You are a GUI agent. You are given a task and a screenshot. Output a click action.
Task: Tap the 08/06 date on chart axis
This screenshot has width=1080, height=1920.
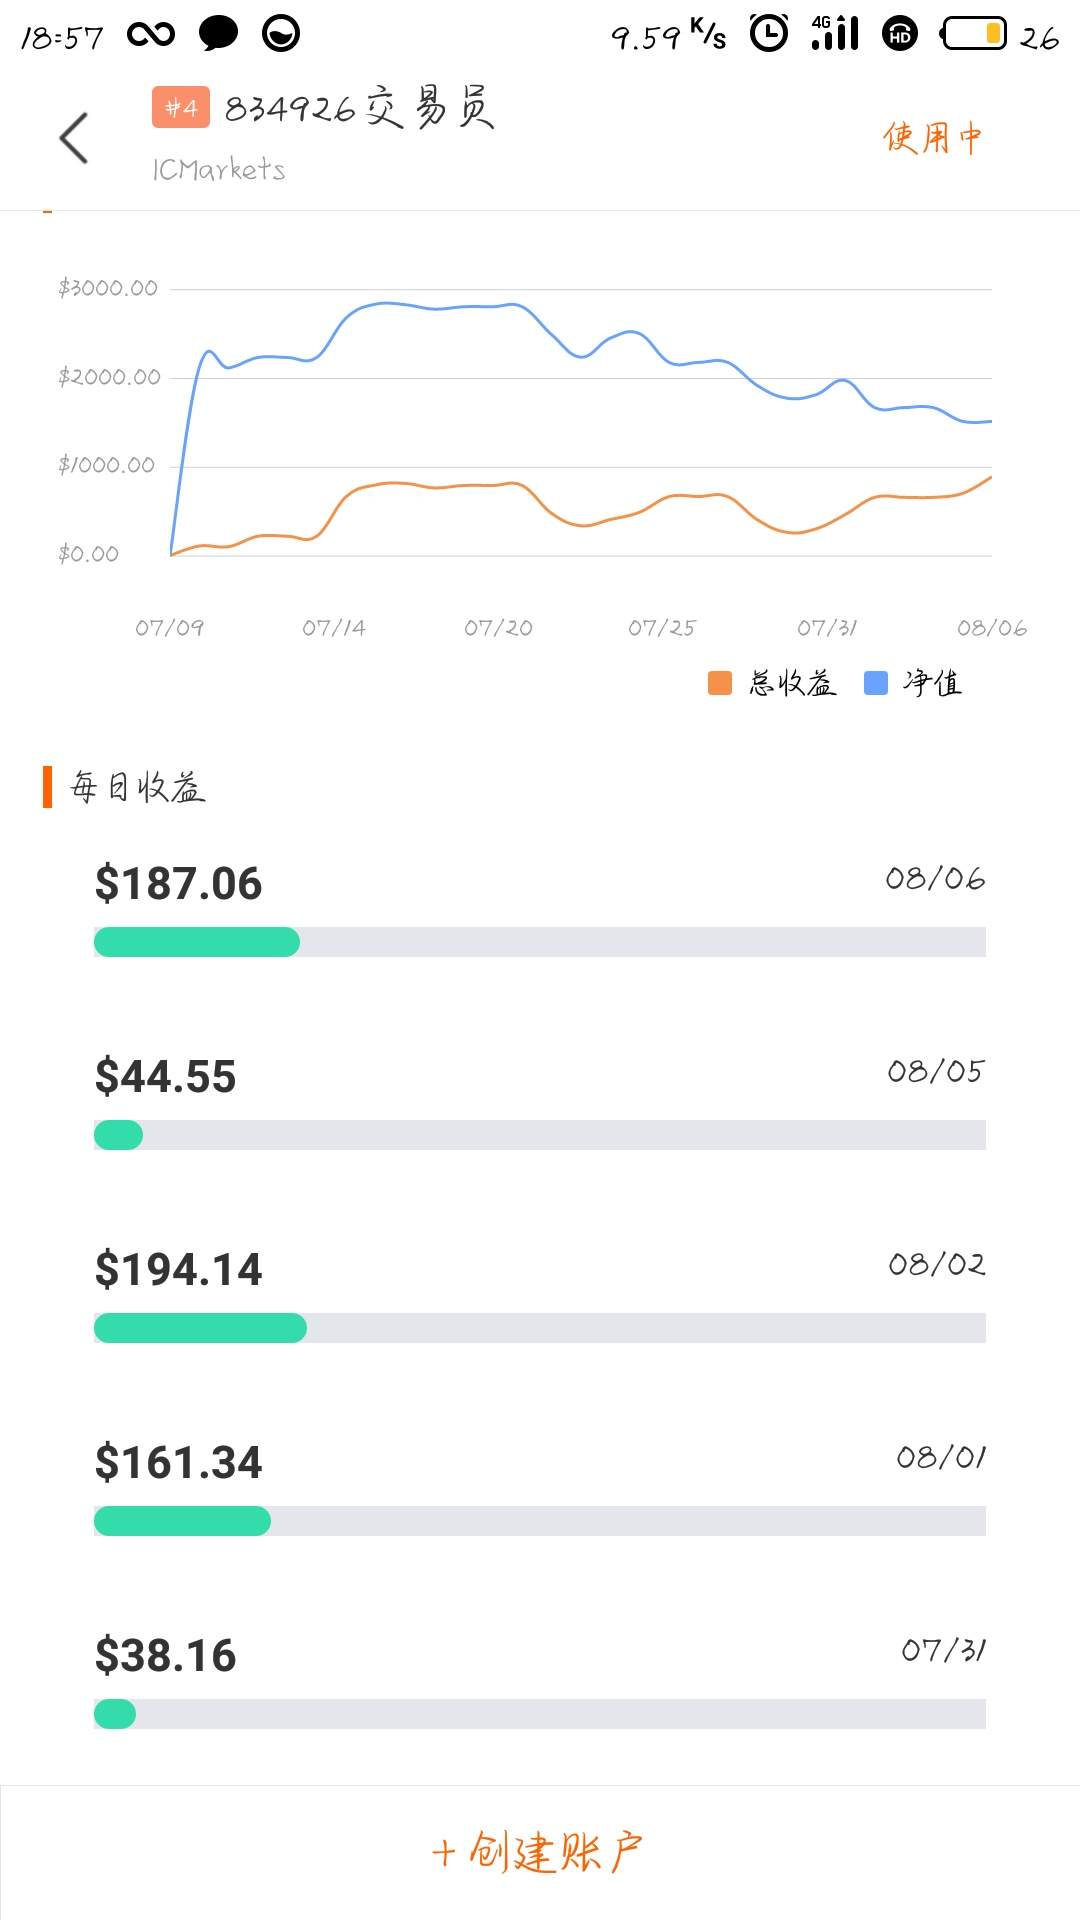click(991, 628)
